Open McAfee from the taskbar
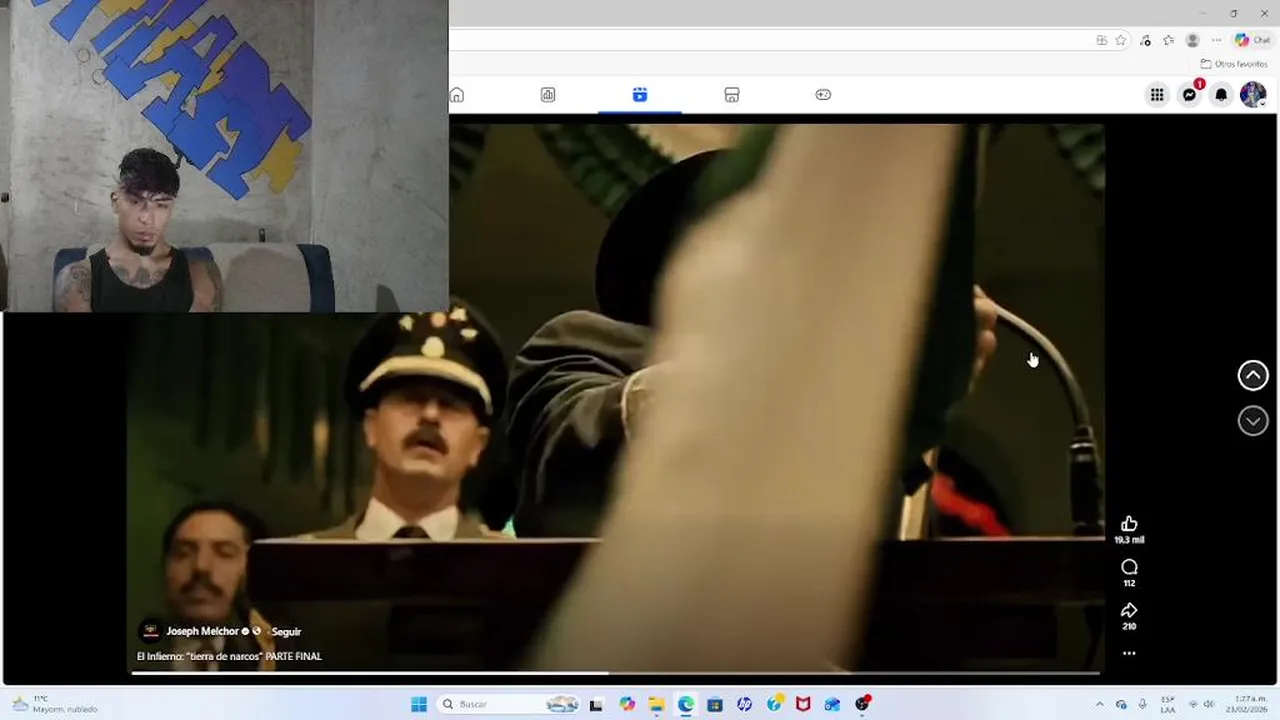Screen dimensions: 1280x720 [x=803, y=704]
